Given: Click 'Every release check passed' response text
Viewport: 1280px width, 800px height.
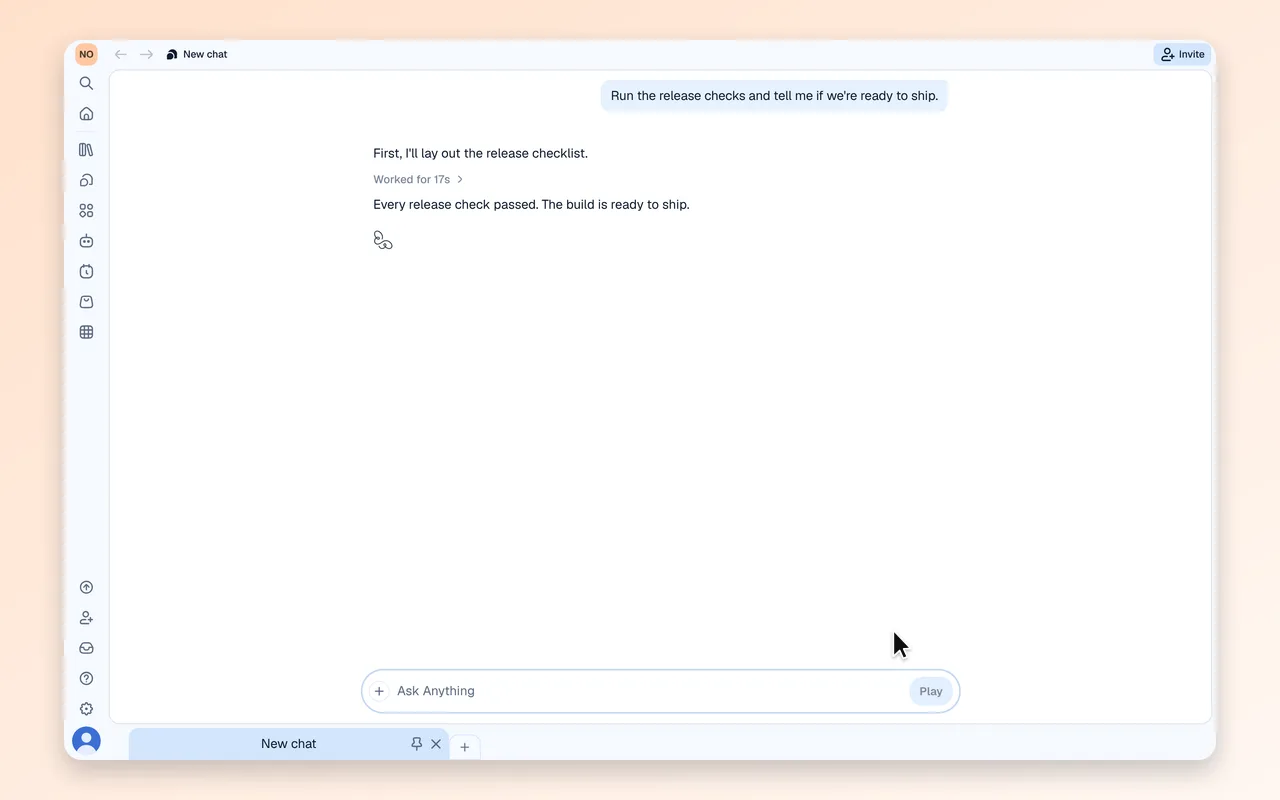Looking at the screenshot, I should pos(532,205).
